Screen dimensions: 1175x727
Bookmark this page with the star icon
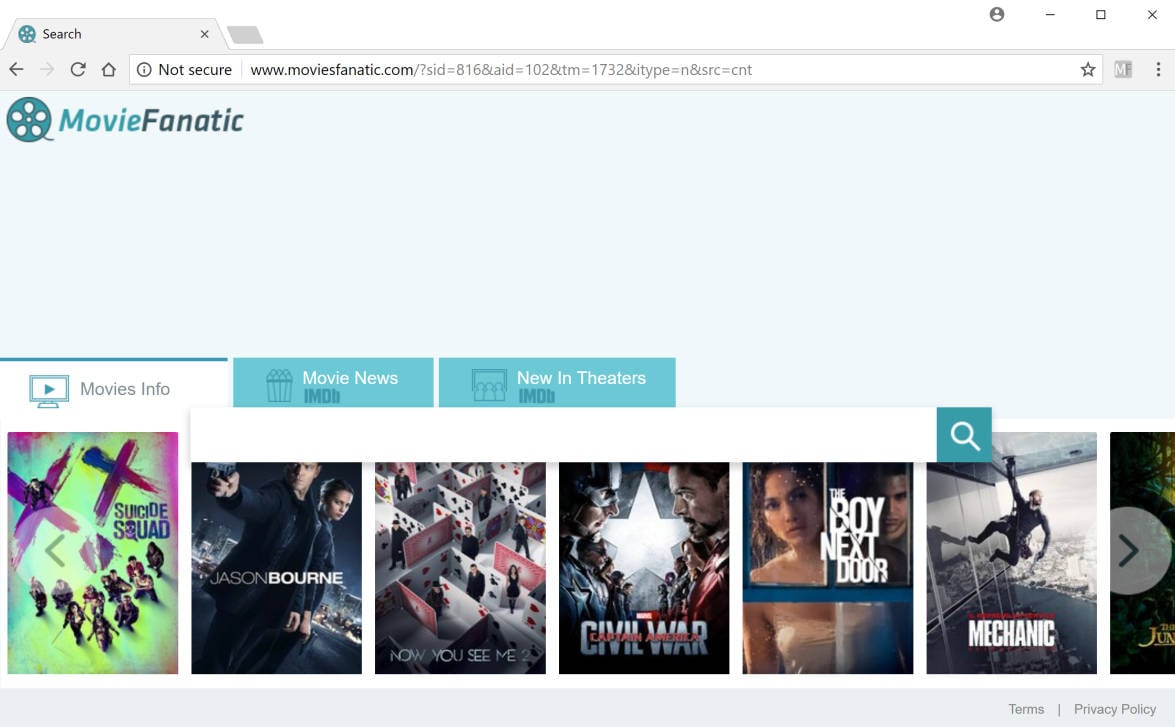[x=1086, y=69]
